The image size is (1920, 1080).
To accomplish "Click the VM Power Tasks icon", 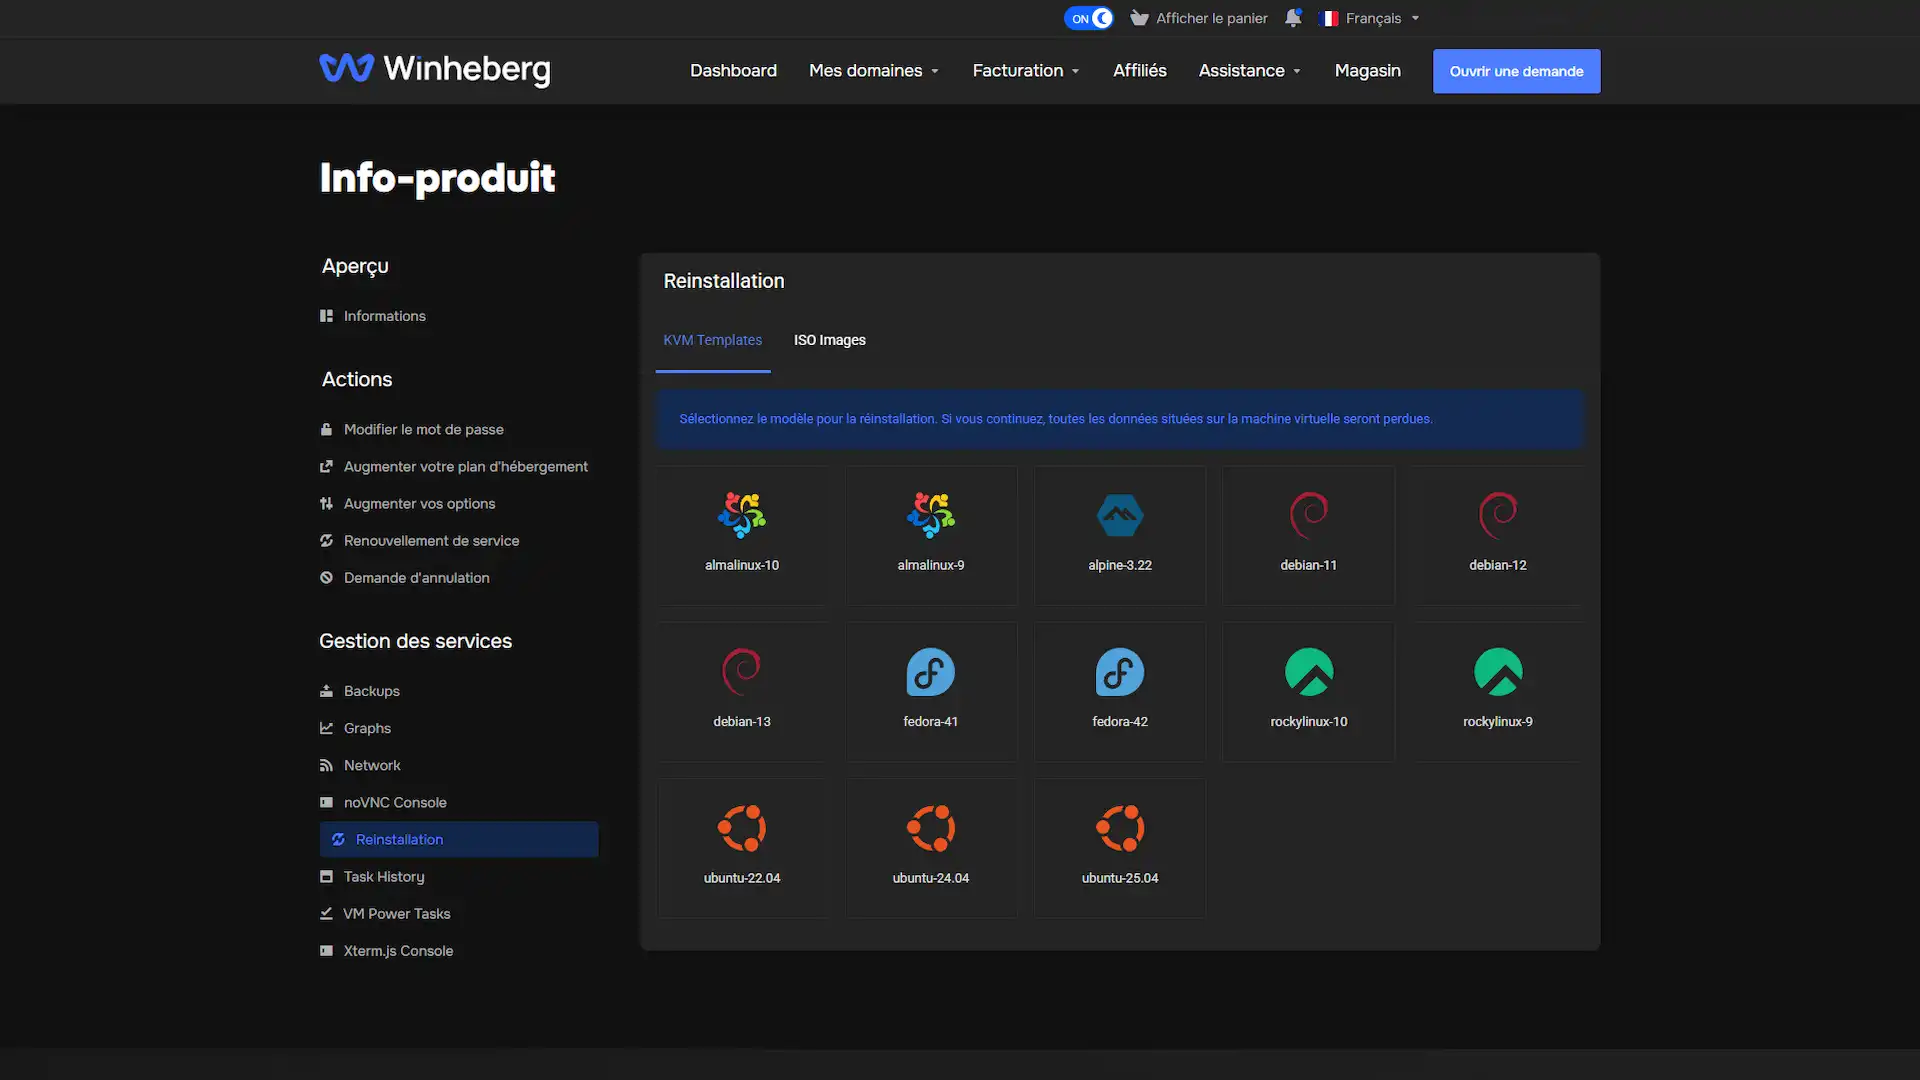I will pos(326,914).
